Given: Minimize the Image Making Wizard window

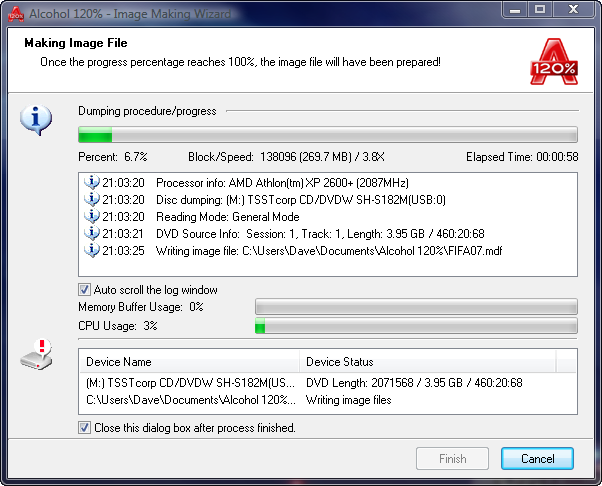Looking at the screenshot, I should [x=515, y=10].
